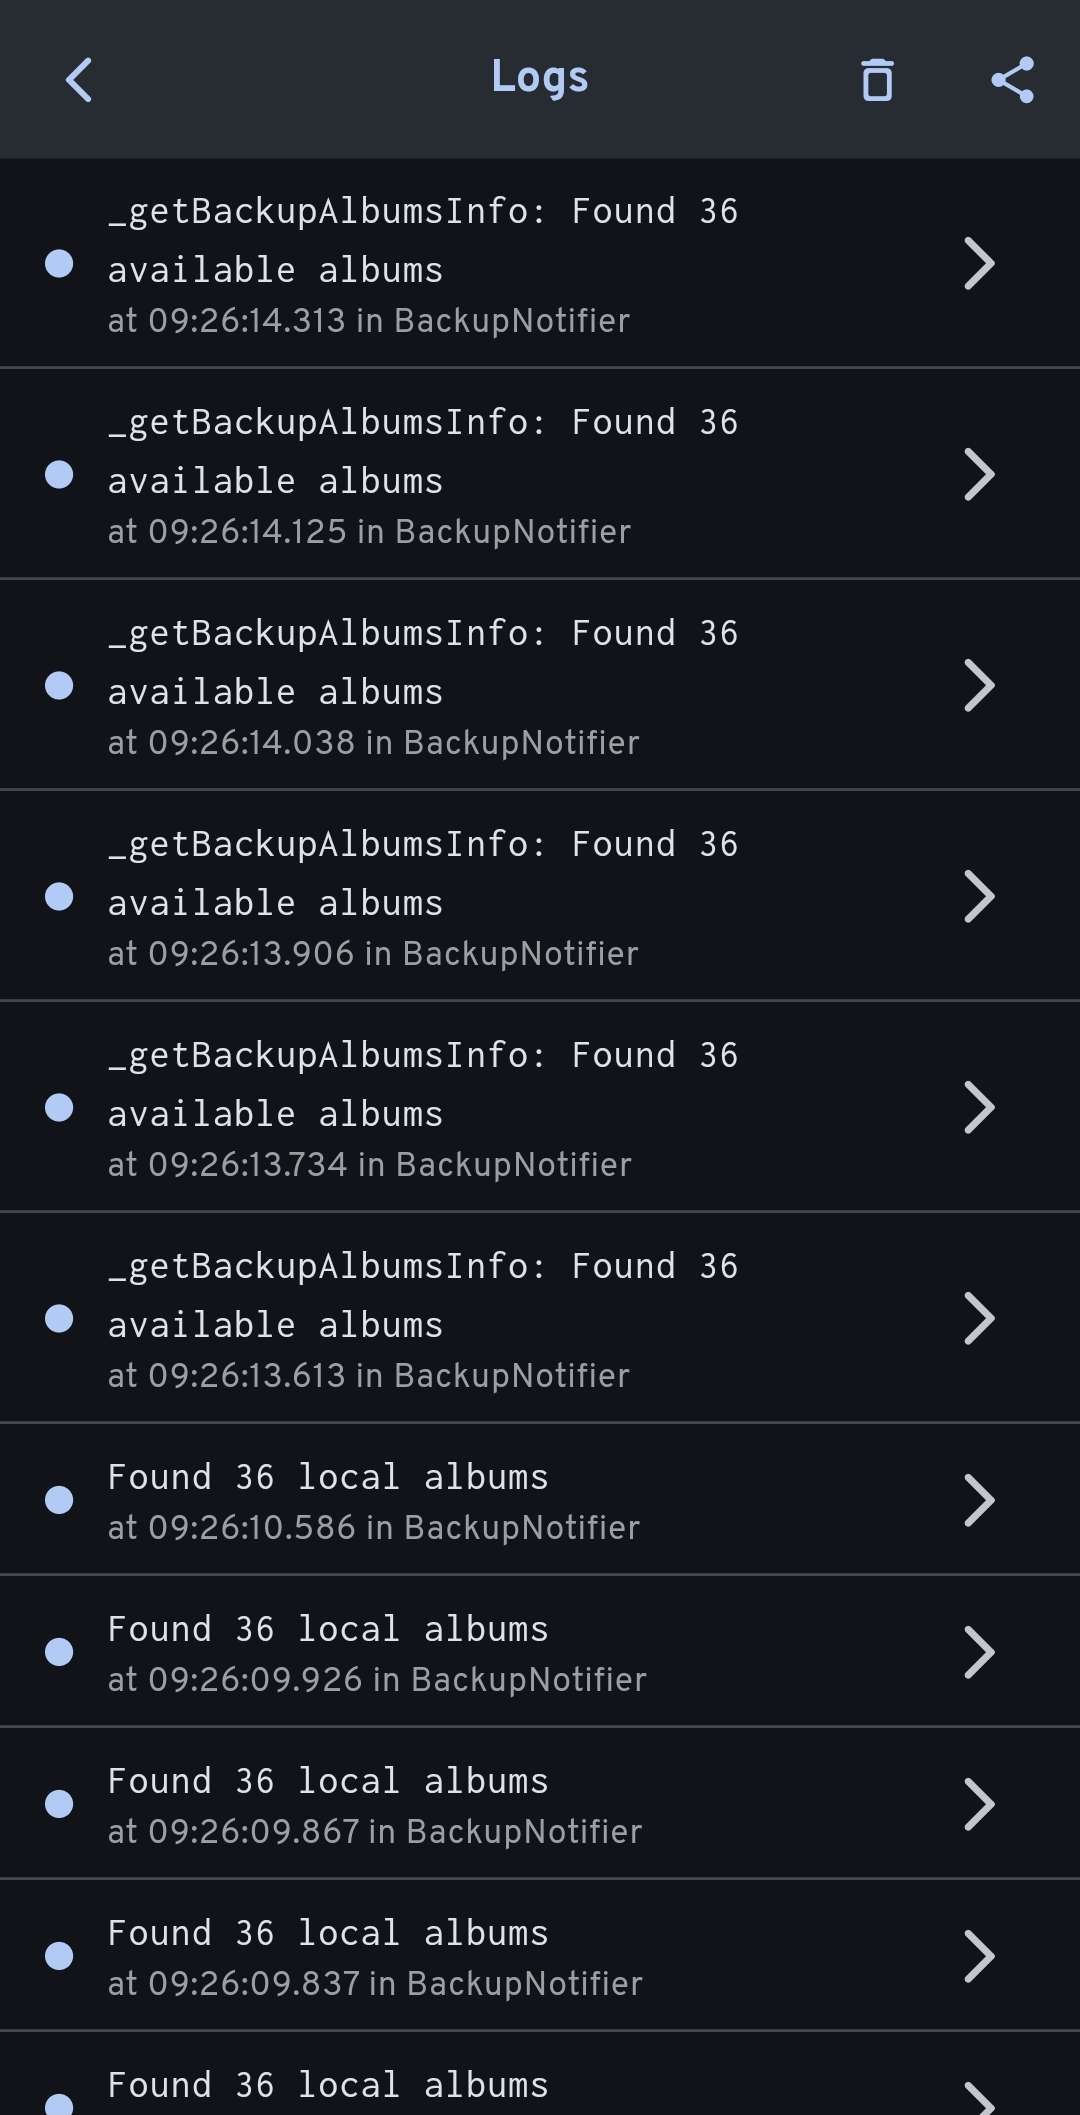Viewport: 1080px width, 2115px height.
Task: Open log entry at 09:26:13.906
Action: click(x=540, y=896)
